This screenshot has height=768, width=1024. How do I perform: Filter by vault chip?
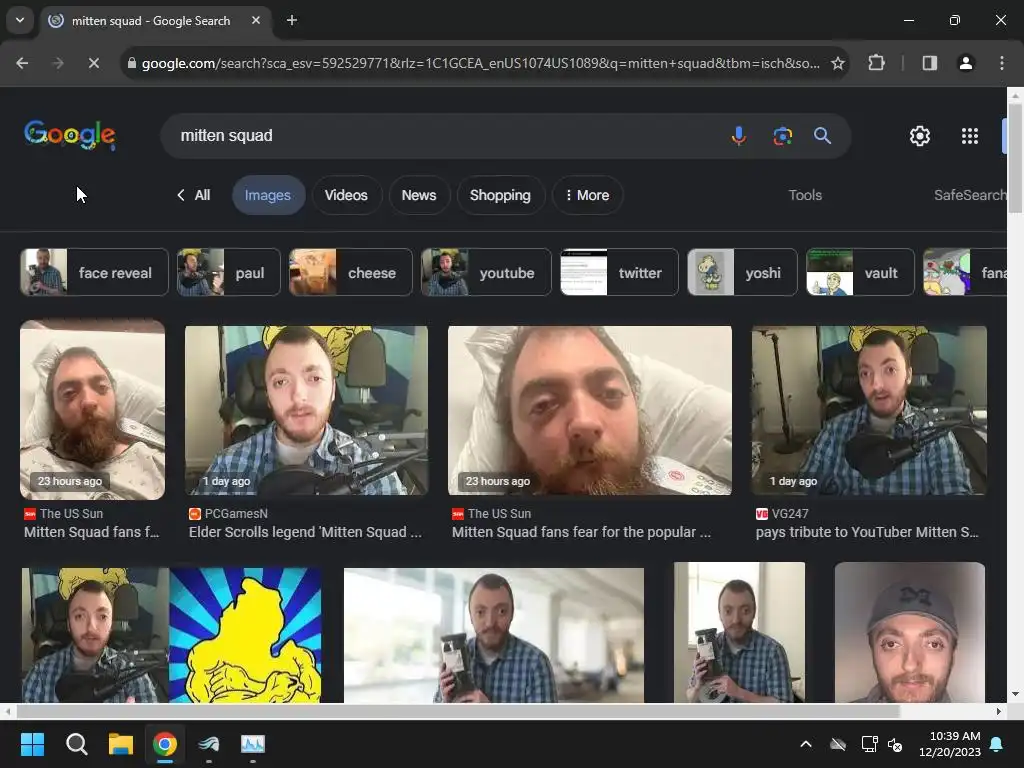click(x=860, y=272)
